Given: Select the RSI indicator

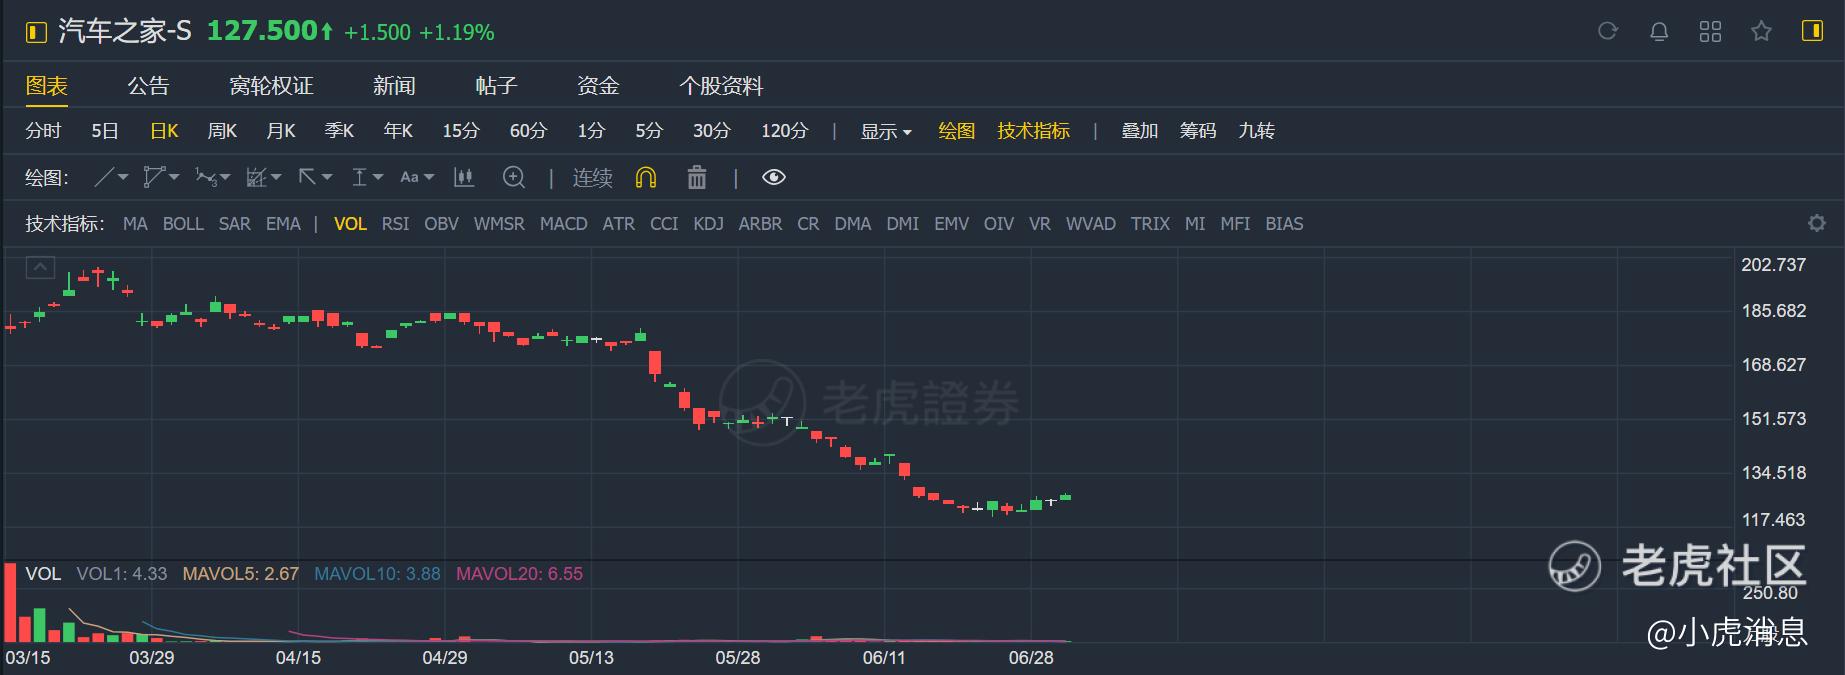Looking at the screenshot, I should click(395, 224).
